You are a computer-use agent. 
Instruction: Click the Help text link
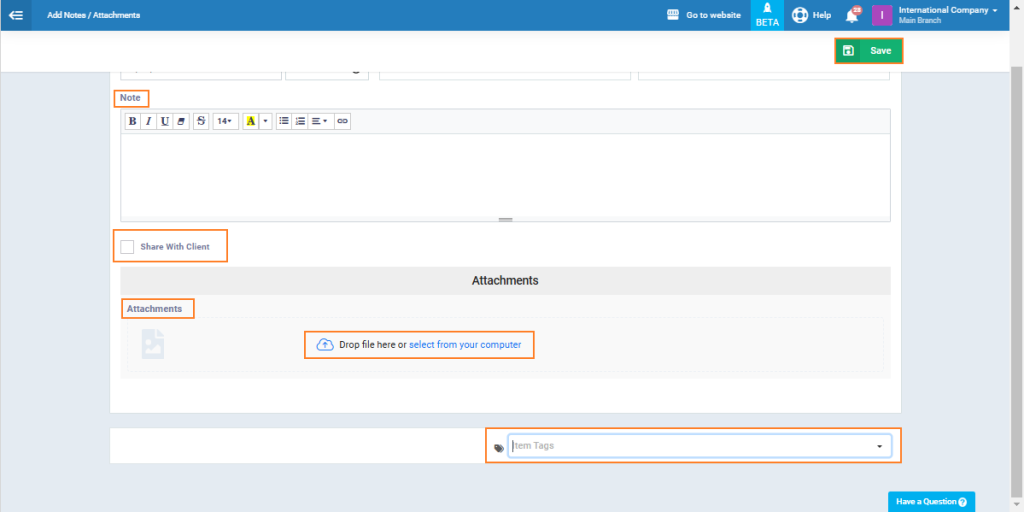(822, 15)
